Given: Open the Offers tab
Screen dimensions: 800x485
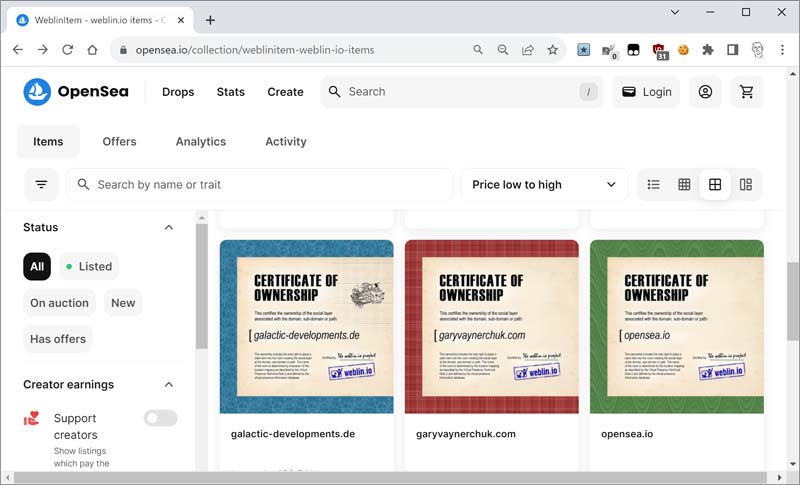Looking at the screenshot, I should click(119, 141).
